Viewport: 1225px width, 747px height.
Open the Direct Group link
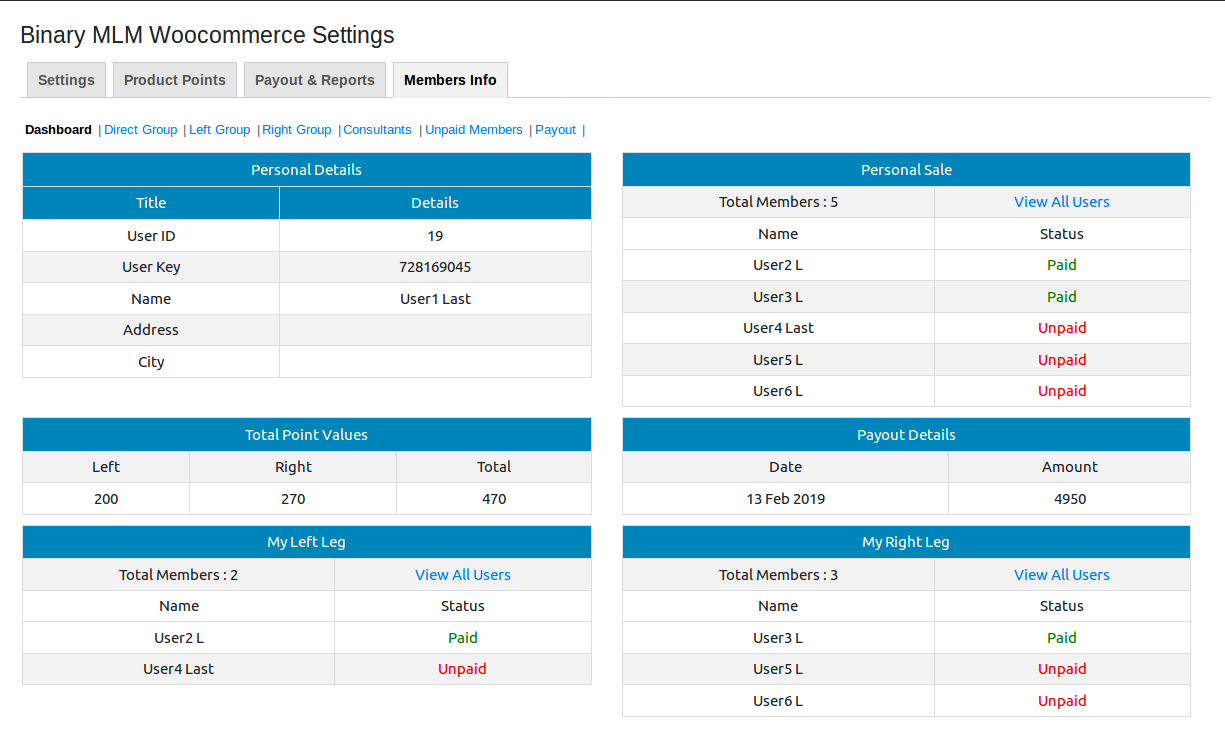[x=140, y=130]
